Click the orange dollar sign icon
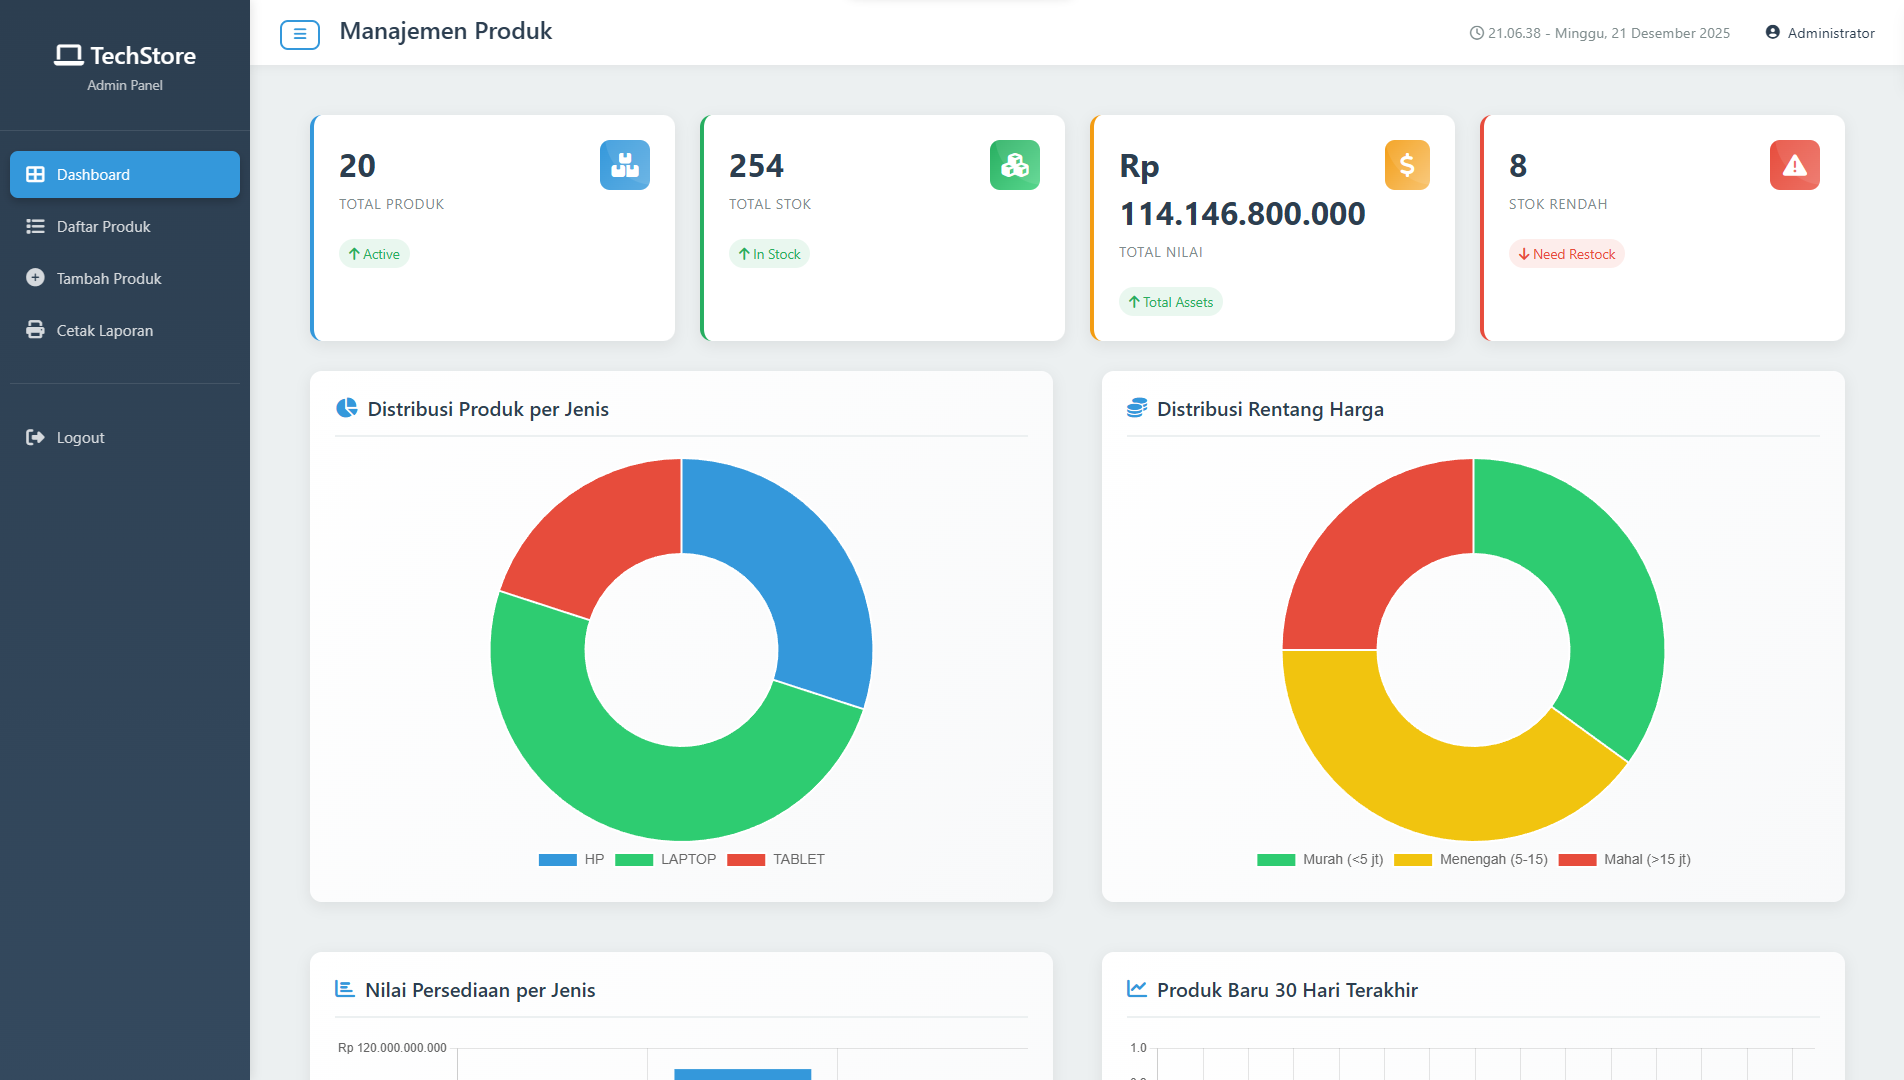Image resolution: width=1904 pixels, height=1080 pixels. (1406, 165)
